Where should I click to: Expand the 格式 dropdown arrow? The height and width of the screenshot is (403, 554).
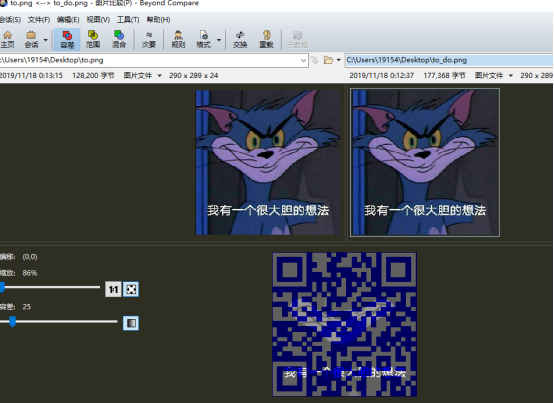[x=219, y=40]
